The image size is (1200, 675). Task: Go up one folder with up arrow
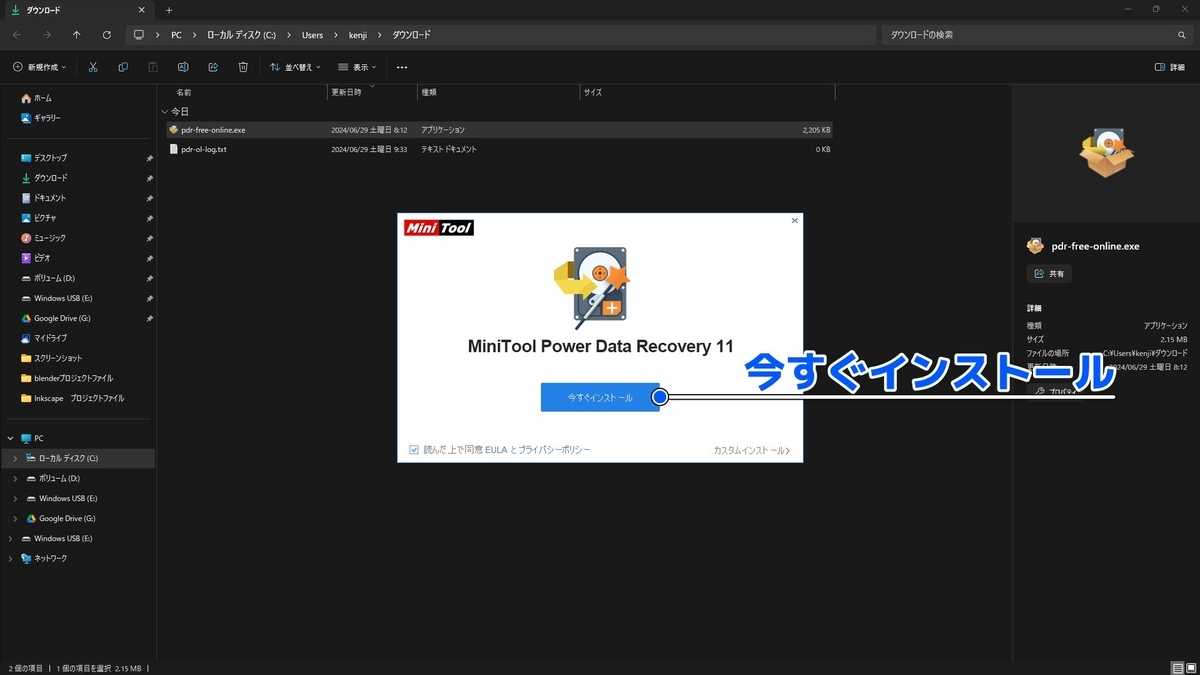coord(77,34)
